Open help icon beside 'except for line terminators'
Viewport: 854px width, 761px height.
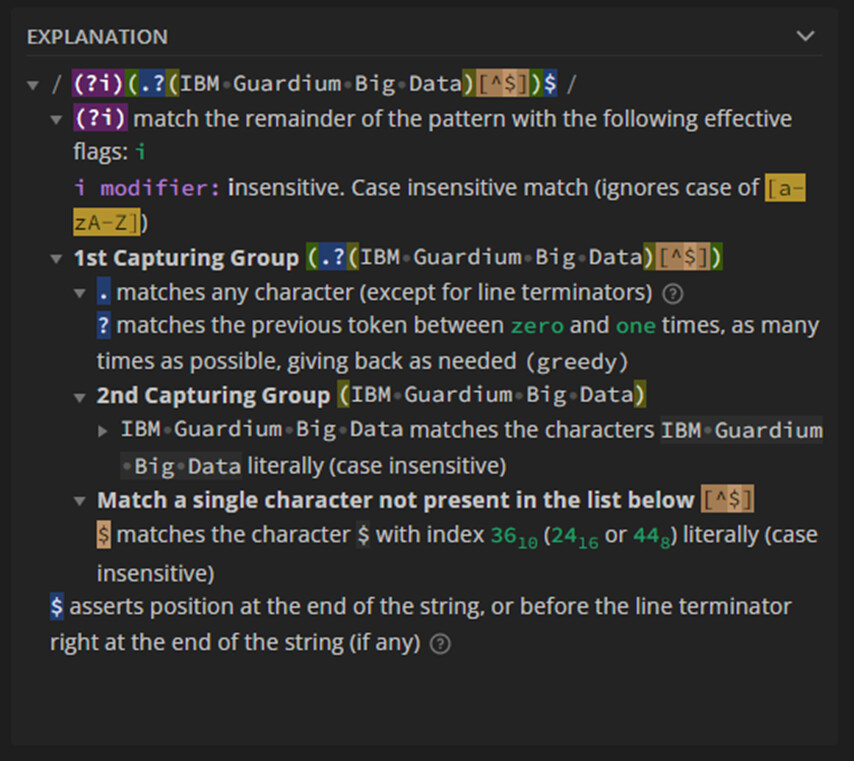click(673, 294)
